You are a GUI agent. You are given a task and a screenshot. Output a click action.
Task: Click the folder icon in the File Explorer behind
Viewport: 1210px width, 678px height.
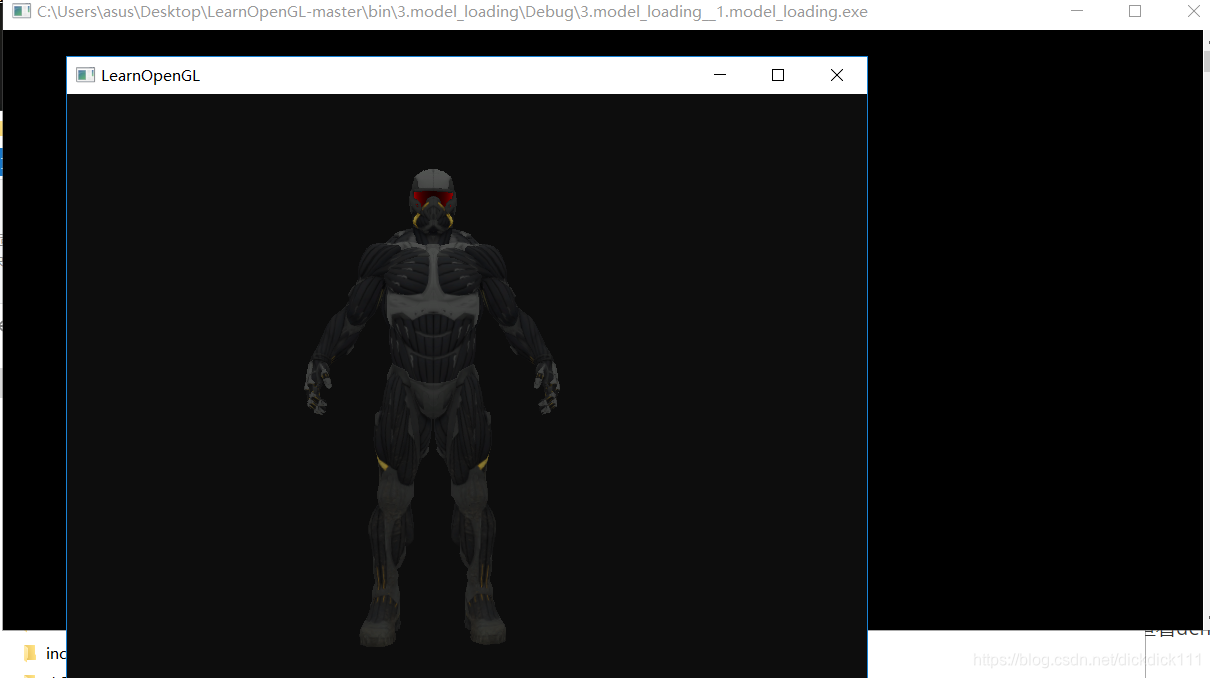pos(30,653)
